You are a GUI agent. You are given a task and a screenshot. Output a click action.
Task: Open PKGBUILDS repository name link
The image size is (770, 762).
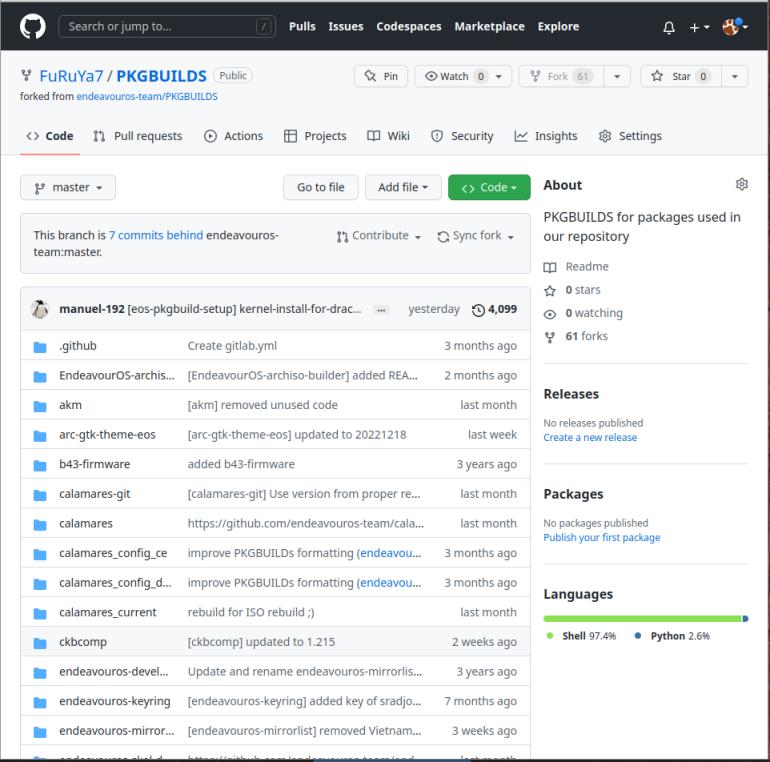(161, 76)
